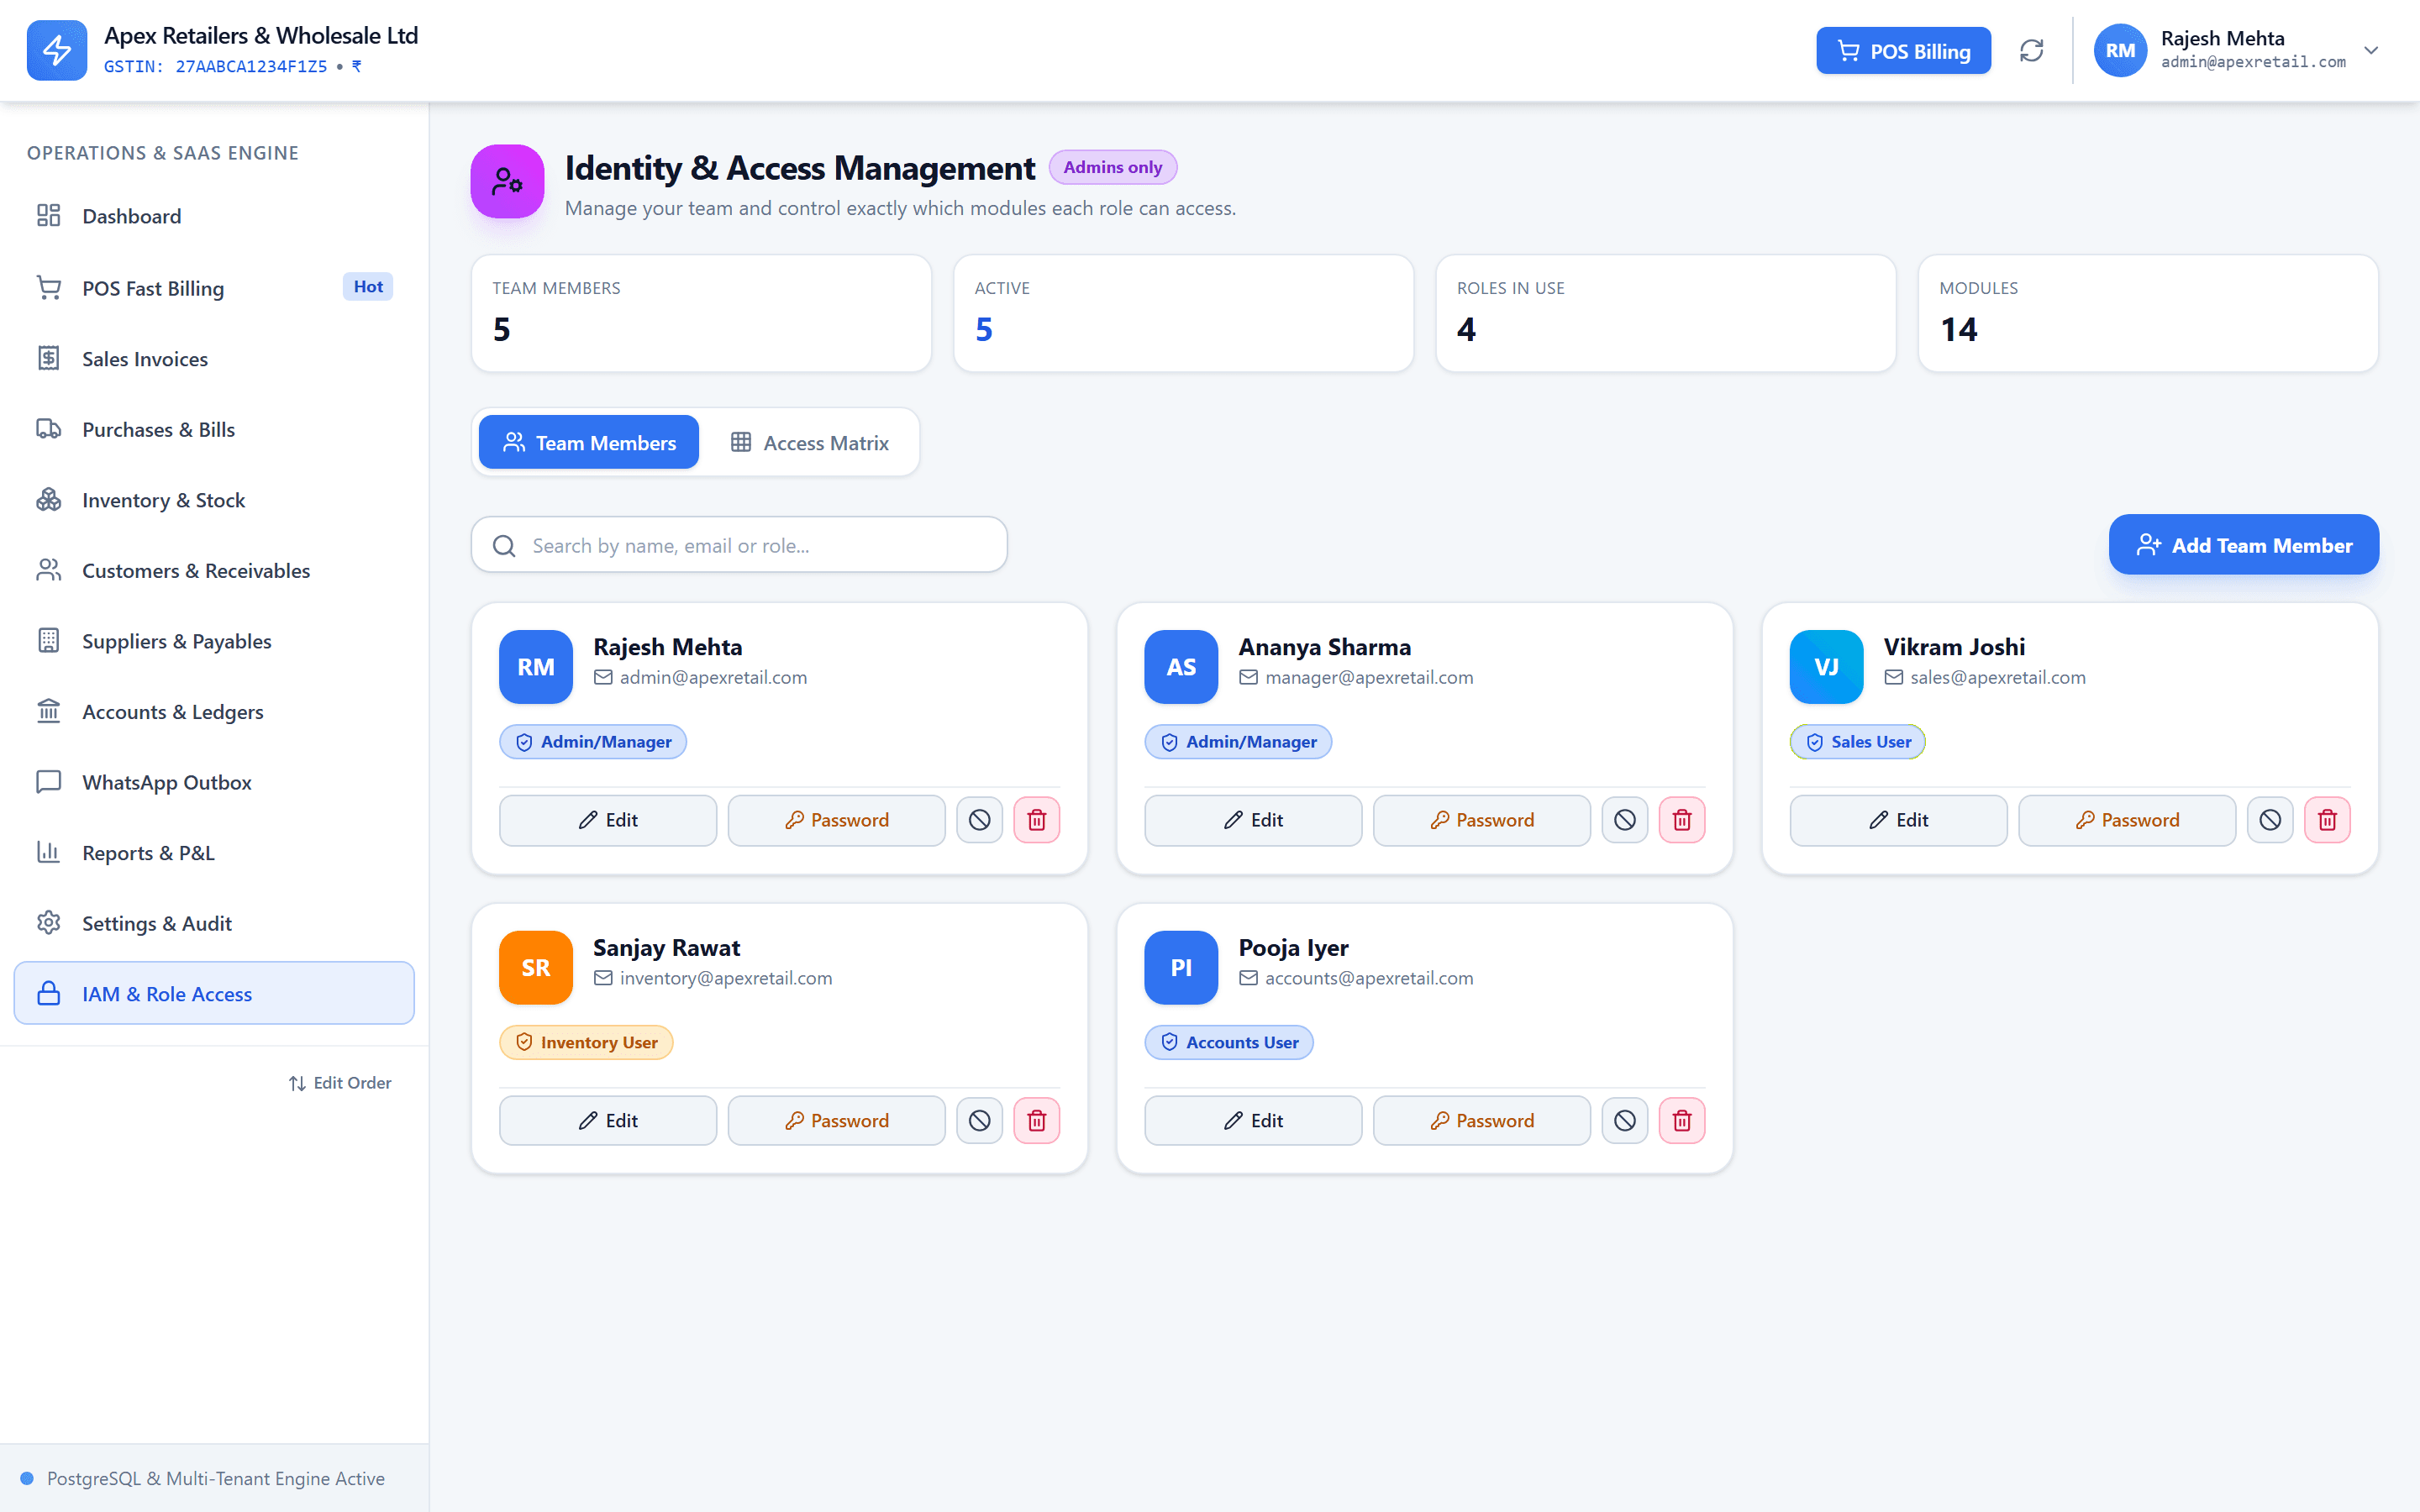
Task: Open Settings & Audit
Action: tap(214, 923)
